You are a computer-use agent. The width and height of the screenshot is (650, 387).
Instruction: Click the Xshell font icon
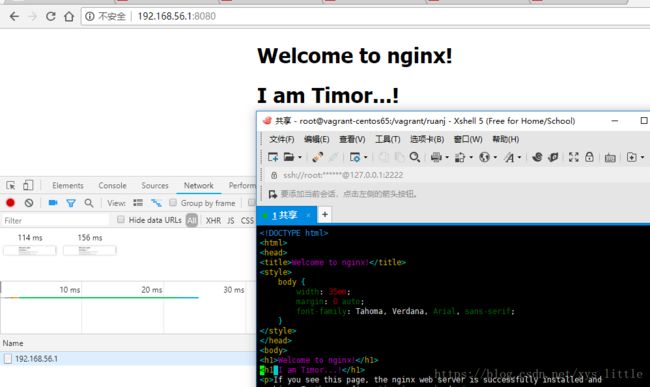click(509, 157)
